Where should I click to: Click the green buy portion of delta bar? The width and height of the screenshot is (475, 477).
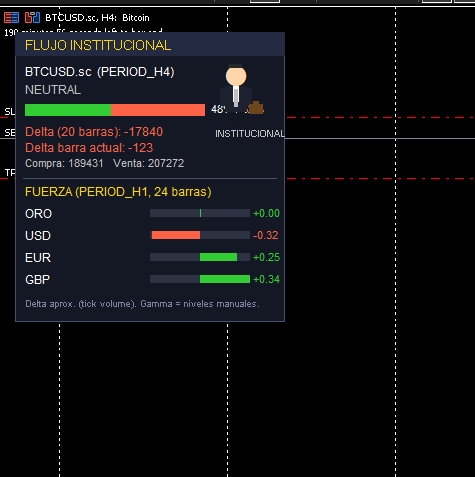tap(68, 110)
